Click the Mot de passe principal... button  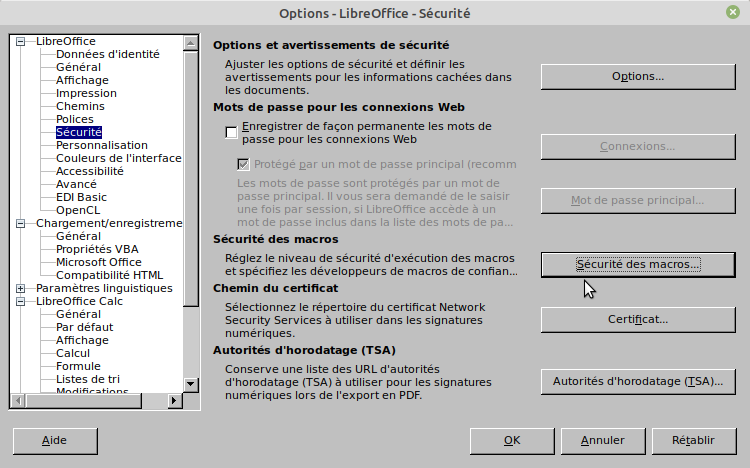tap(638, 201)
